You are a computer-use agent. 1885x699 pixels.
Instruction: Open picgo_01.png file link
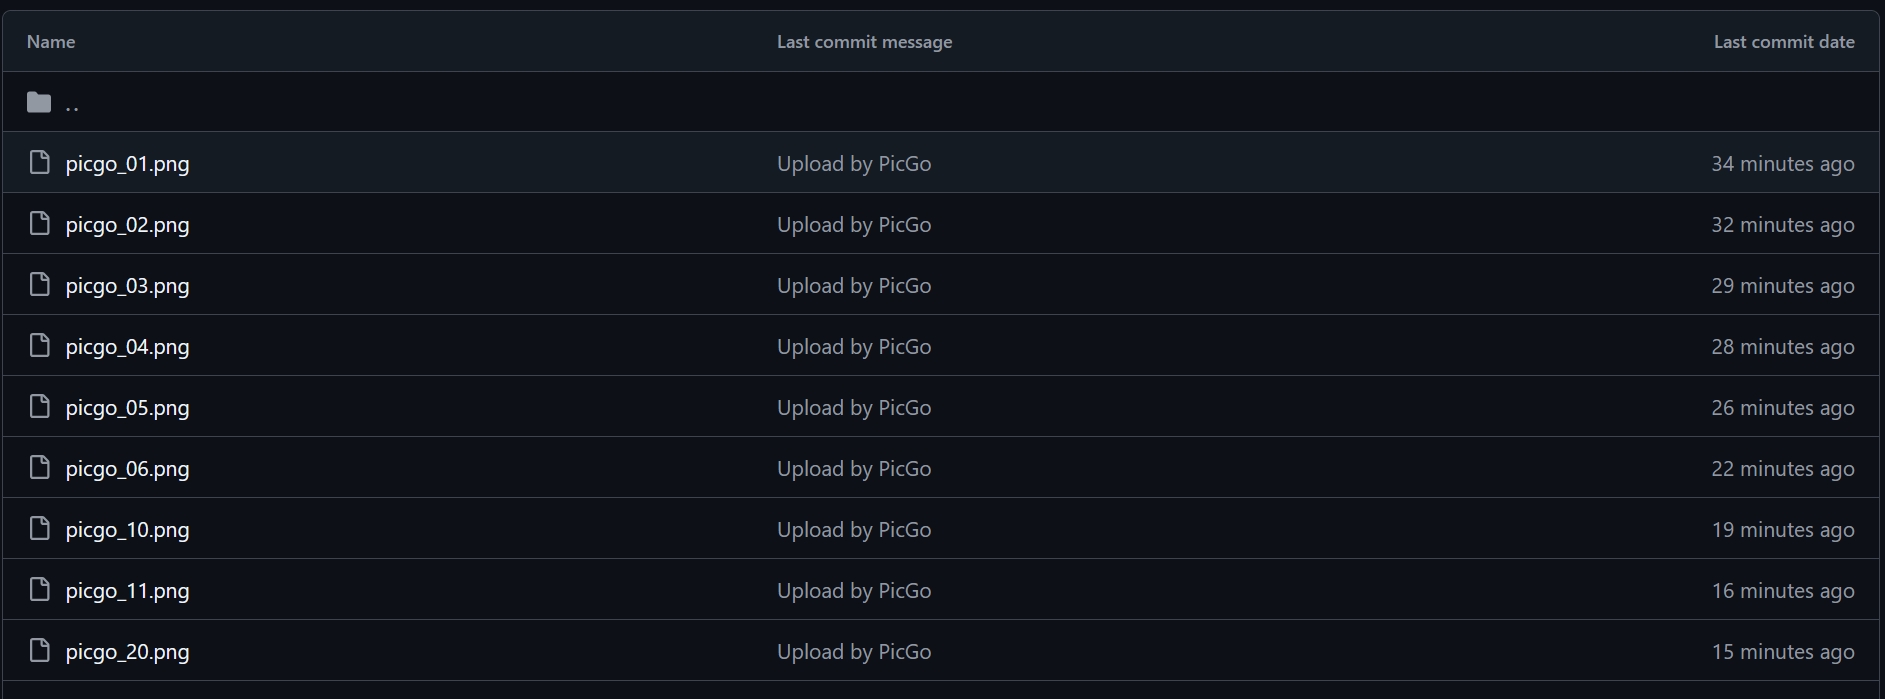click(127, 164)
